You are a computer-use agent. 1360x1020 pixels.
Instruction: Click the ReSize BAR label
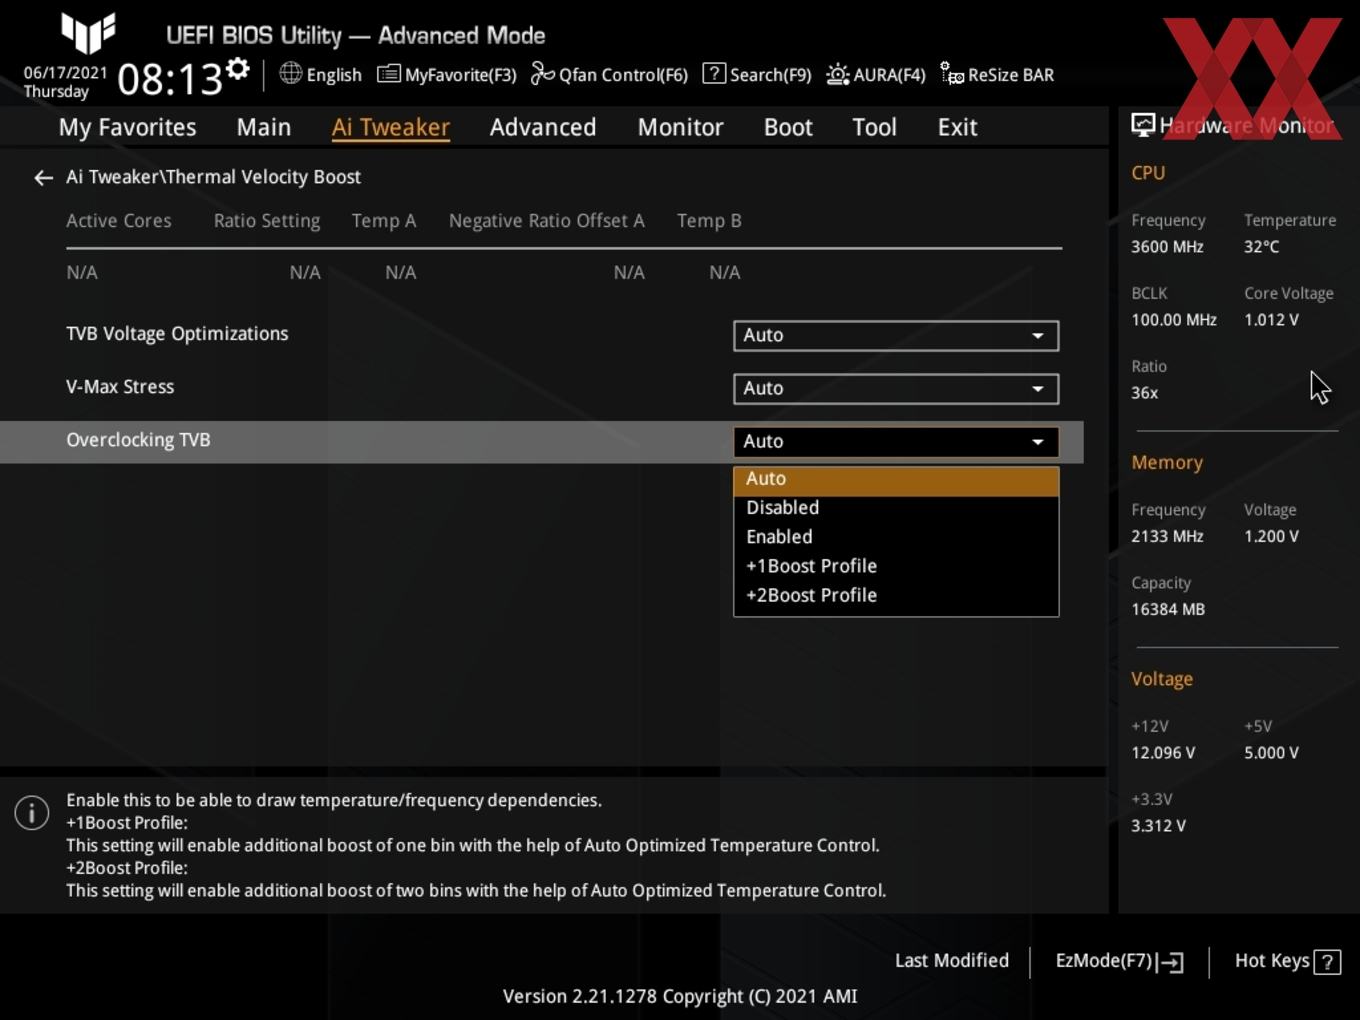coord(1011,75)
